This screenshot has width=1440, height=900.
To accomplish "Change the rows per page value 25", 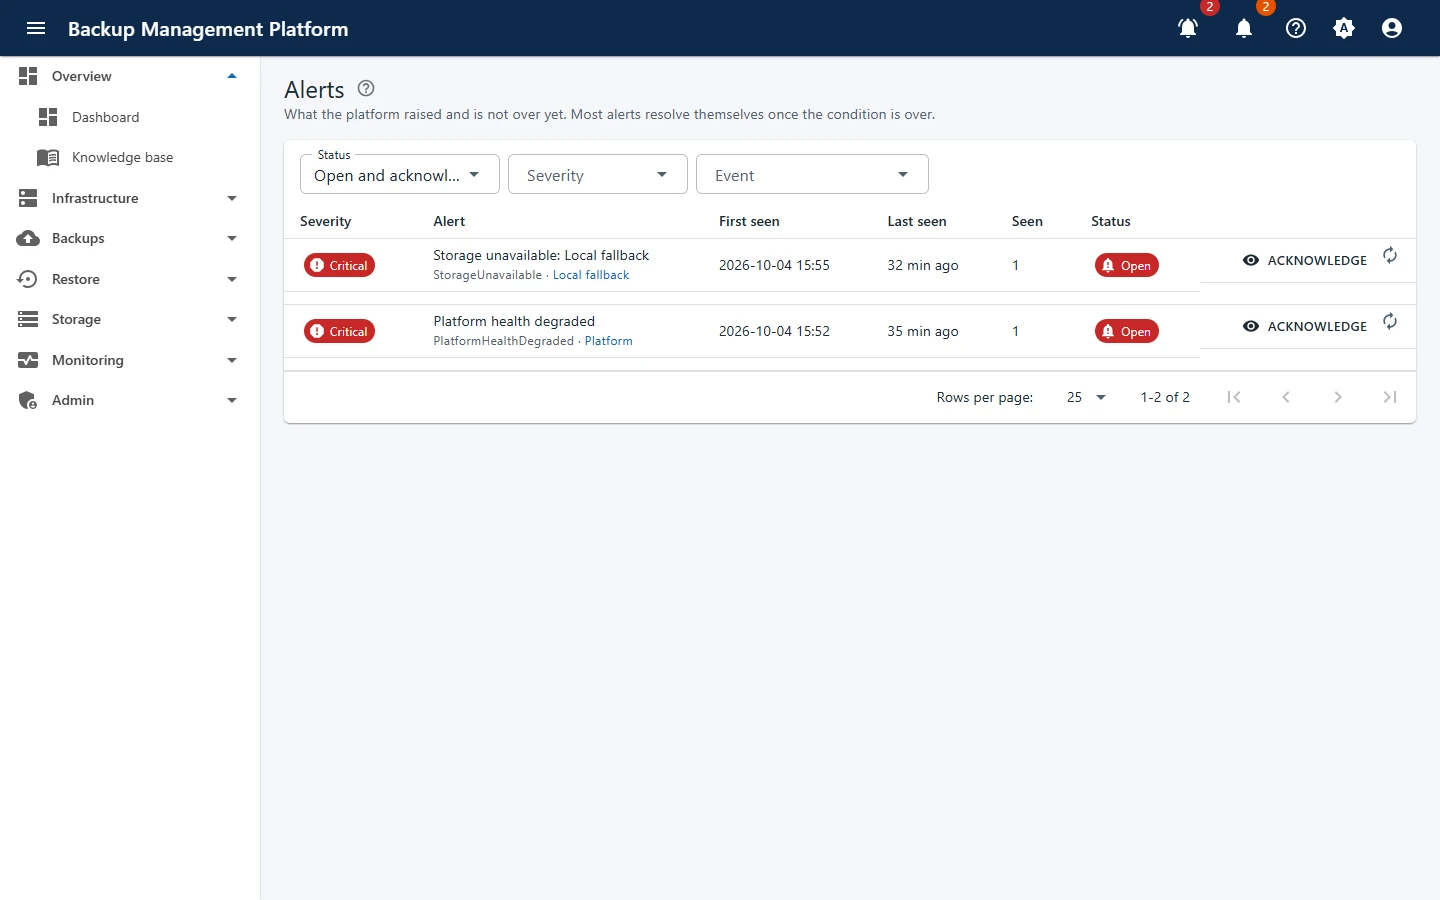I will pos(1086,397).
